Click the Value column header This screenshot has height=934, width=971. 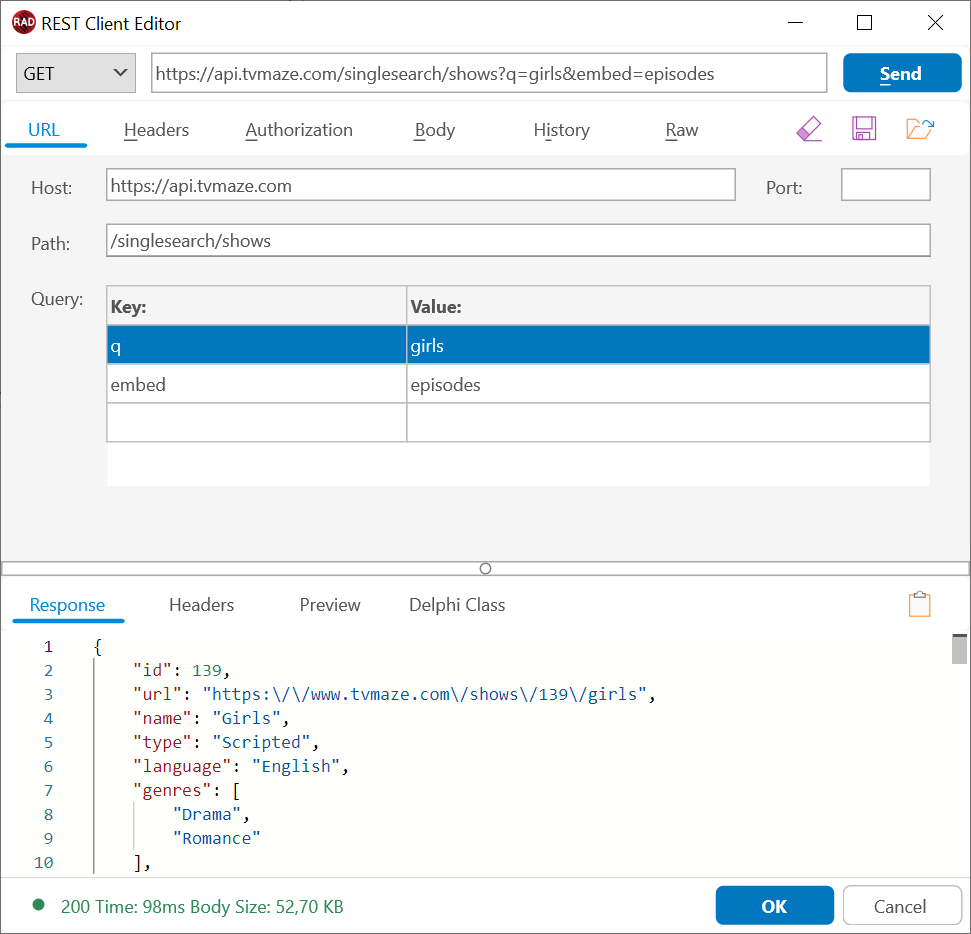click(668, 306)
